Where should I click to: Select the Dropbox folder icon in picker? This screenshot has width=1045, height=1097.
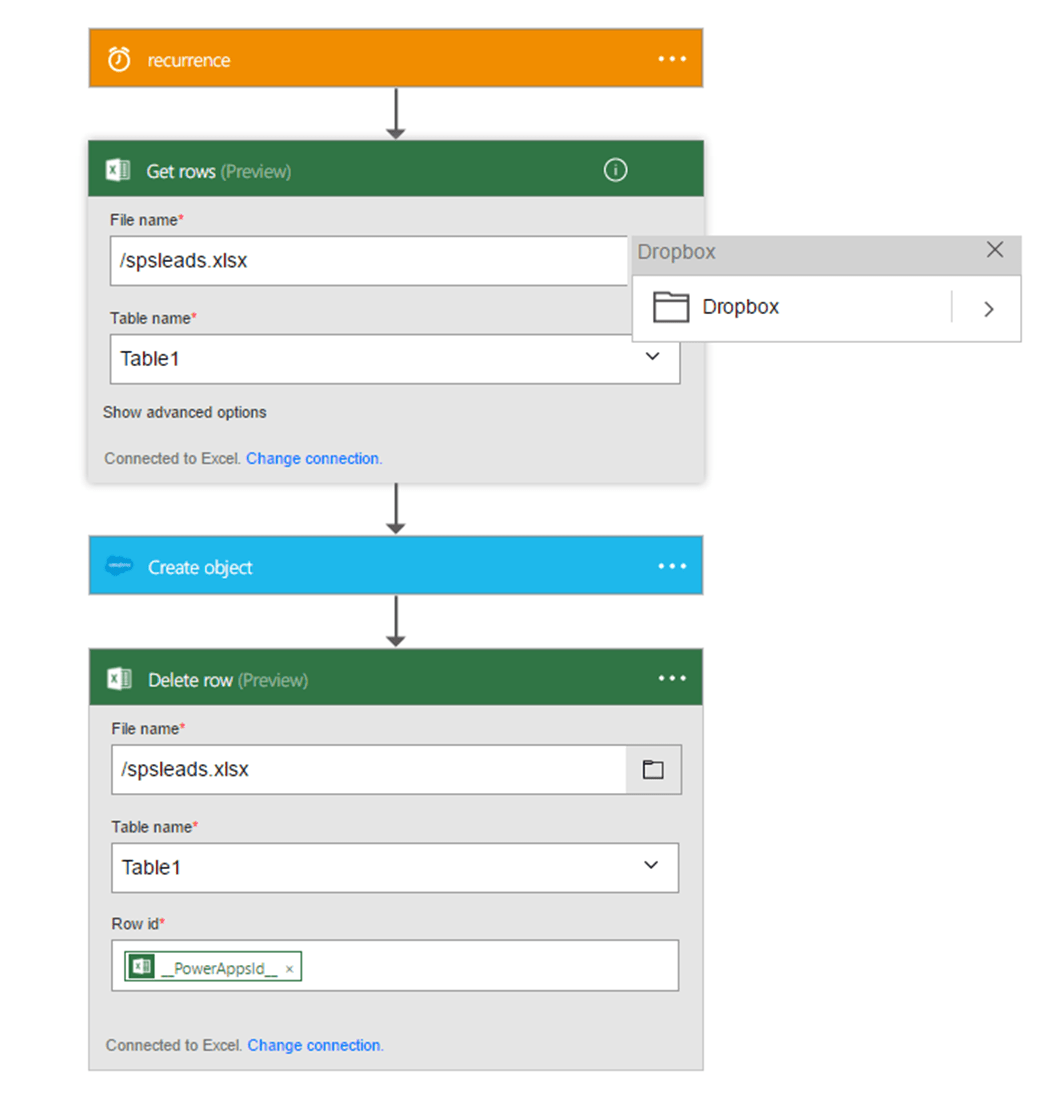671,307
